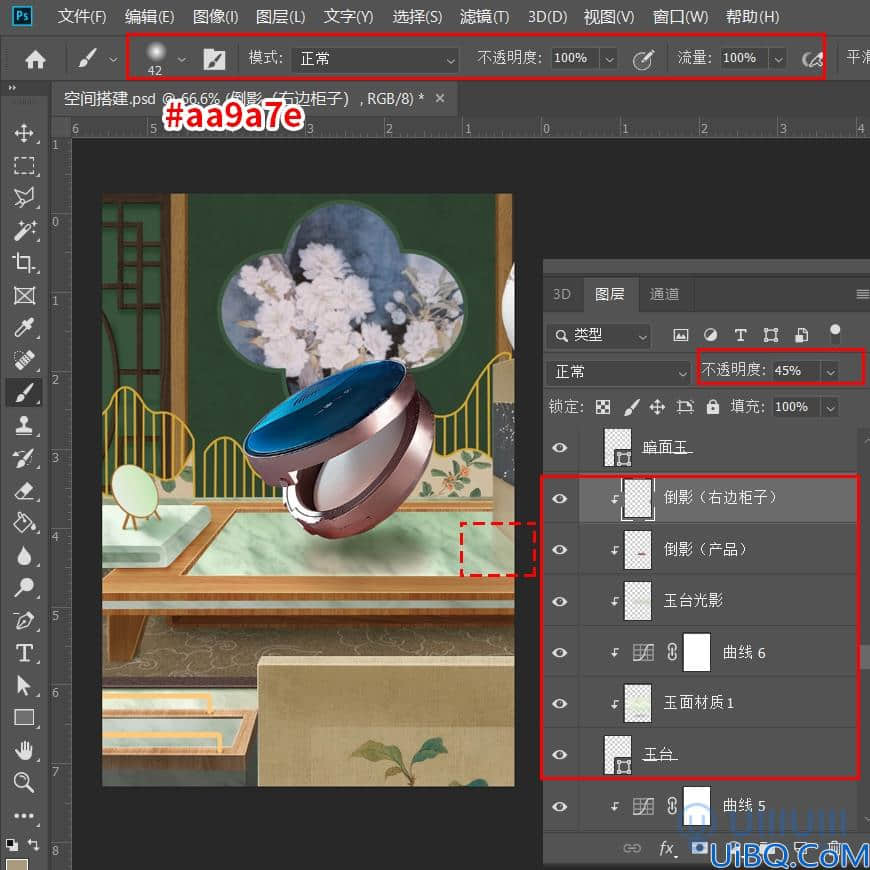Open brush 流量 slider arrow
The height and width of the screenshot is (870, 870).
(778, 59)
